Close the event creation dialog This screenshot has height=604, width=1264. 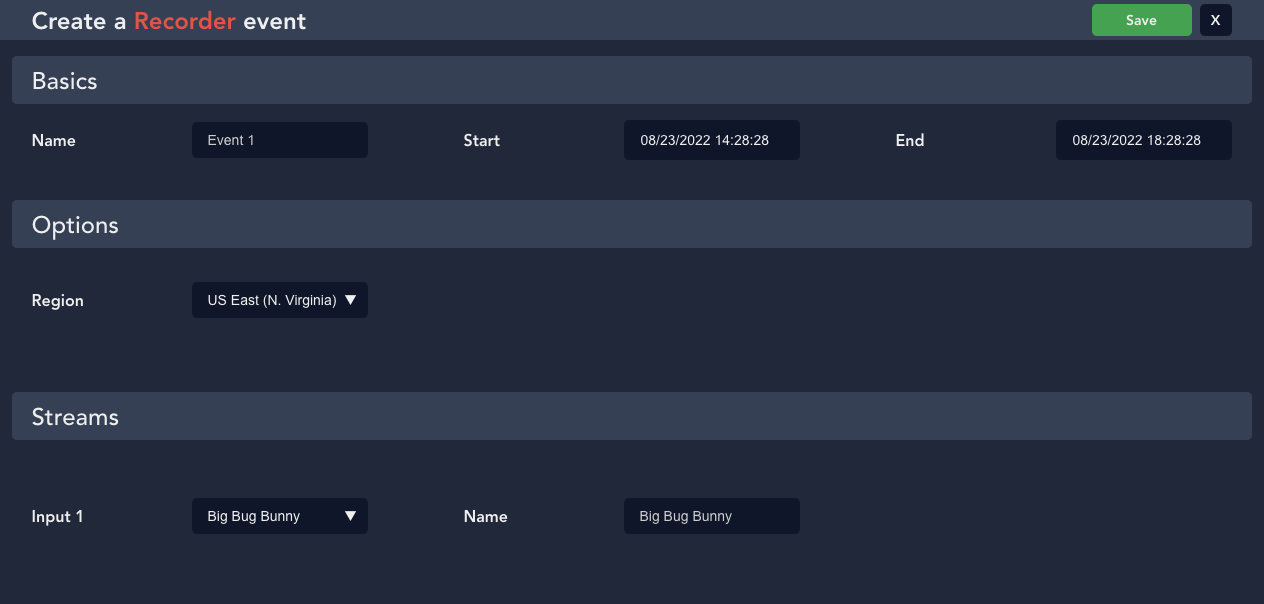coord(1215,20)
